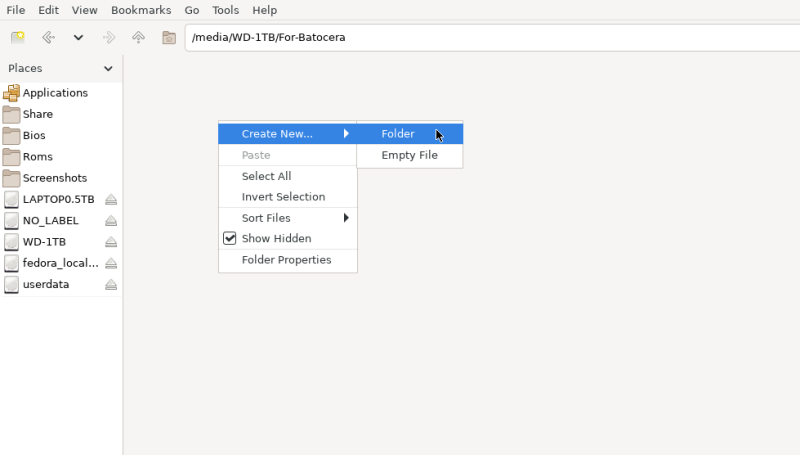Click the new tab toolbar icon
Viewport: 800px width, 455px height.
[18, 37]
